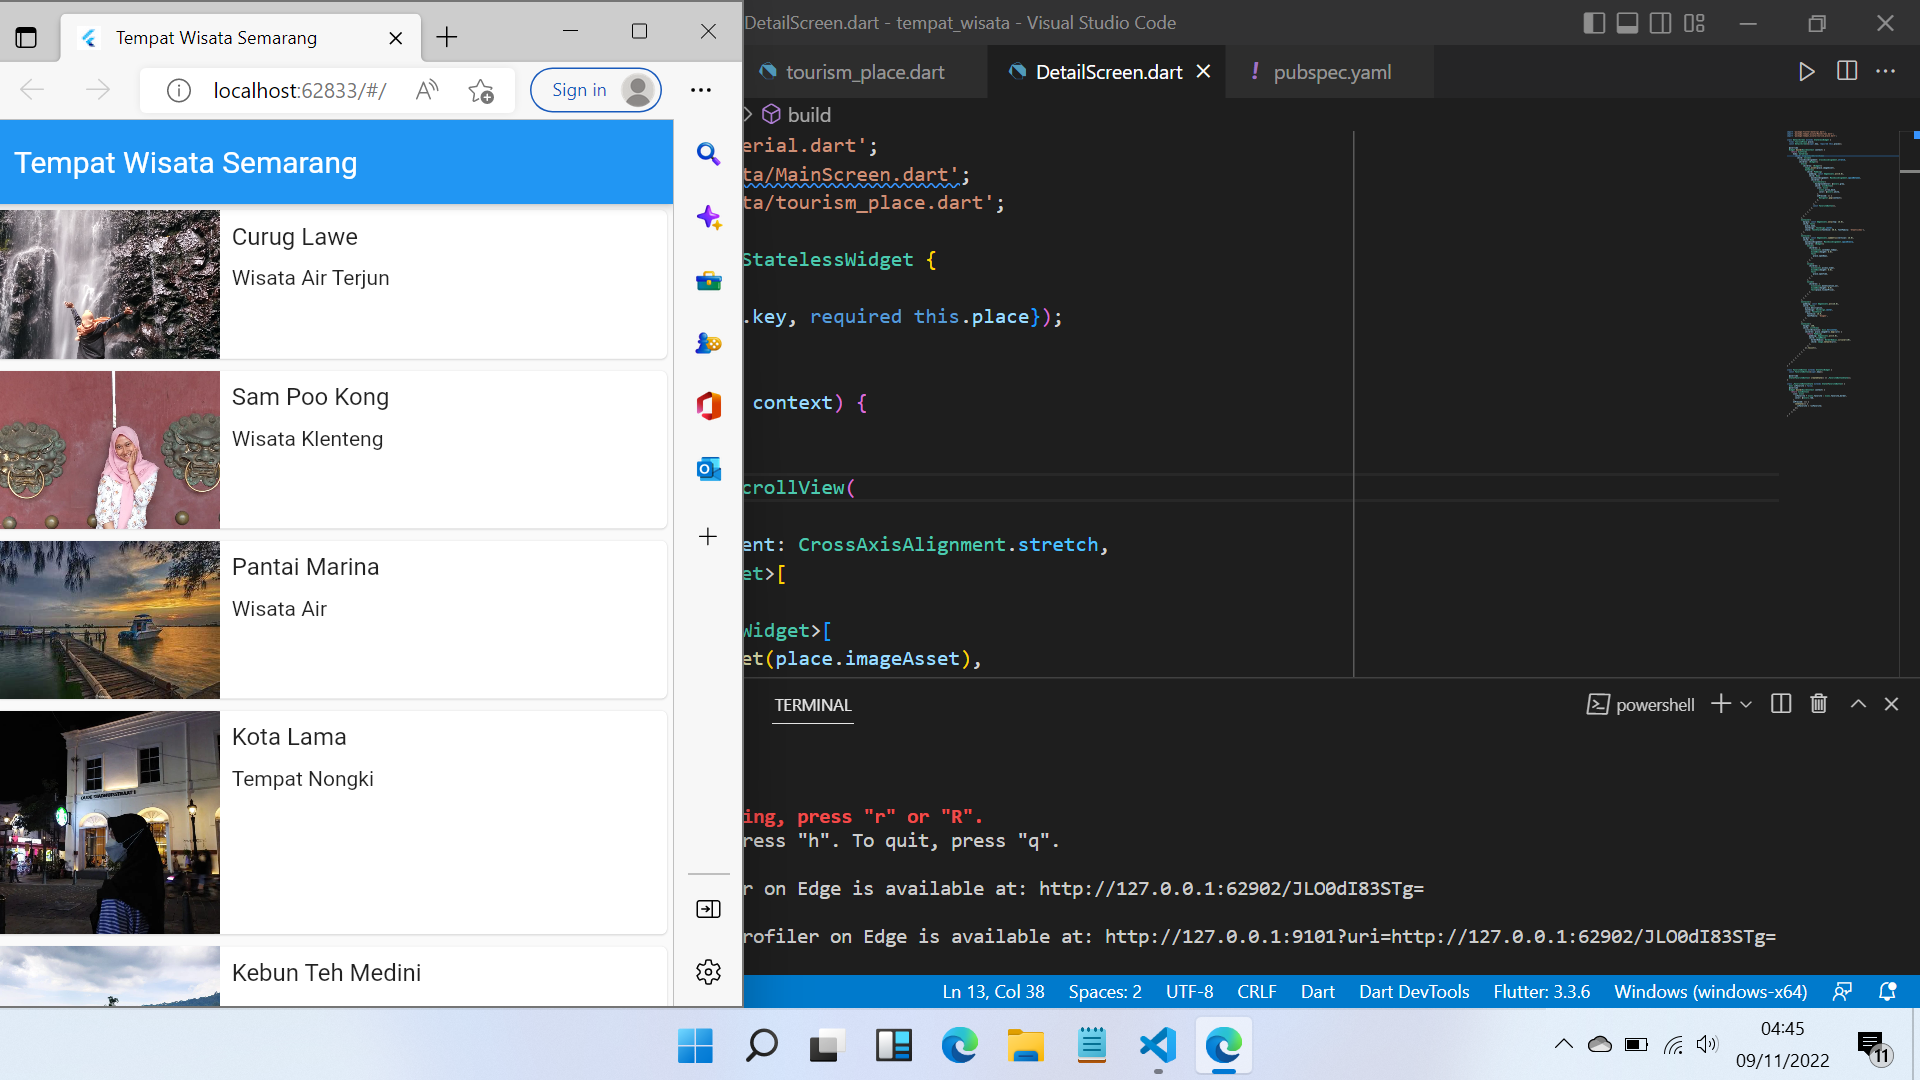Click the Edge sidebar search icon

708,154
